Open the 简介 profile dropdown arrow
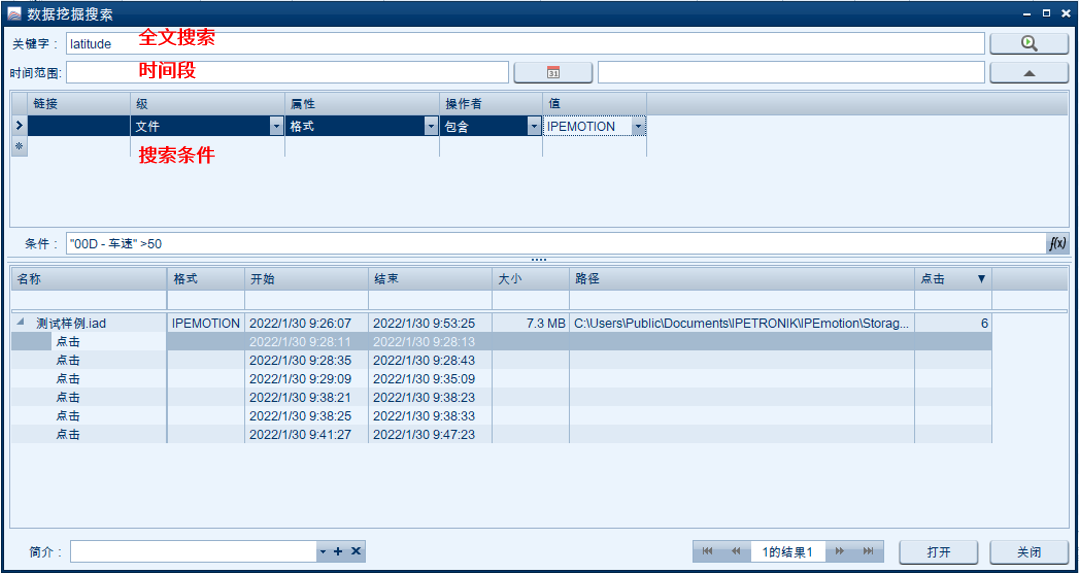This screenshot has height=577, width=1081. coord(323,551)
